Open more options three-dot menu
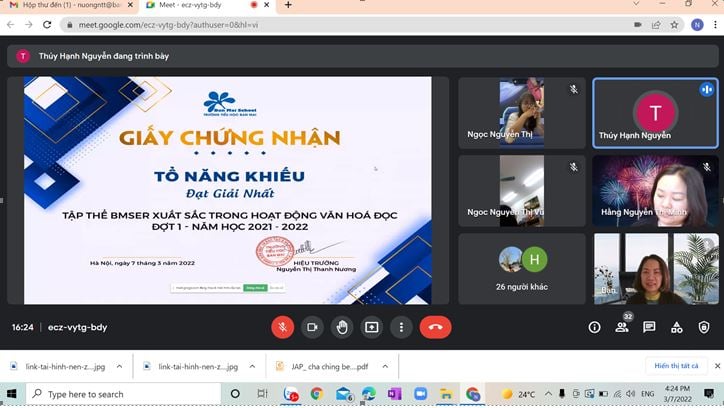The image size is (724, 408). pyautogui.click(x=401, y=327)
